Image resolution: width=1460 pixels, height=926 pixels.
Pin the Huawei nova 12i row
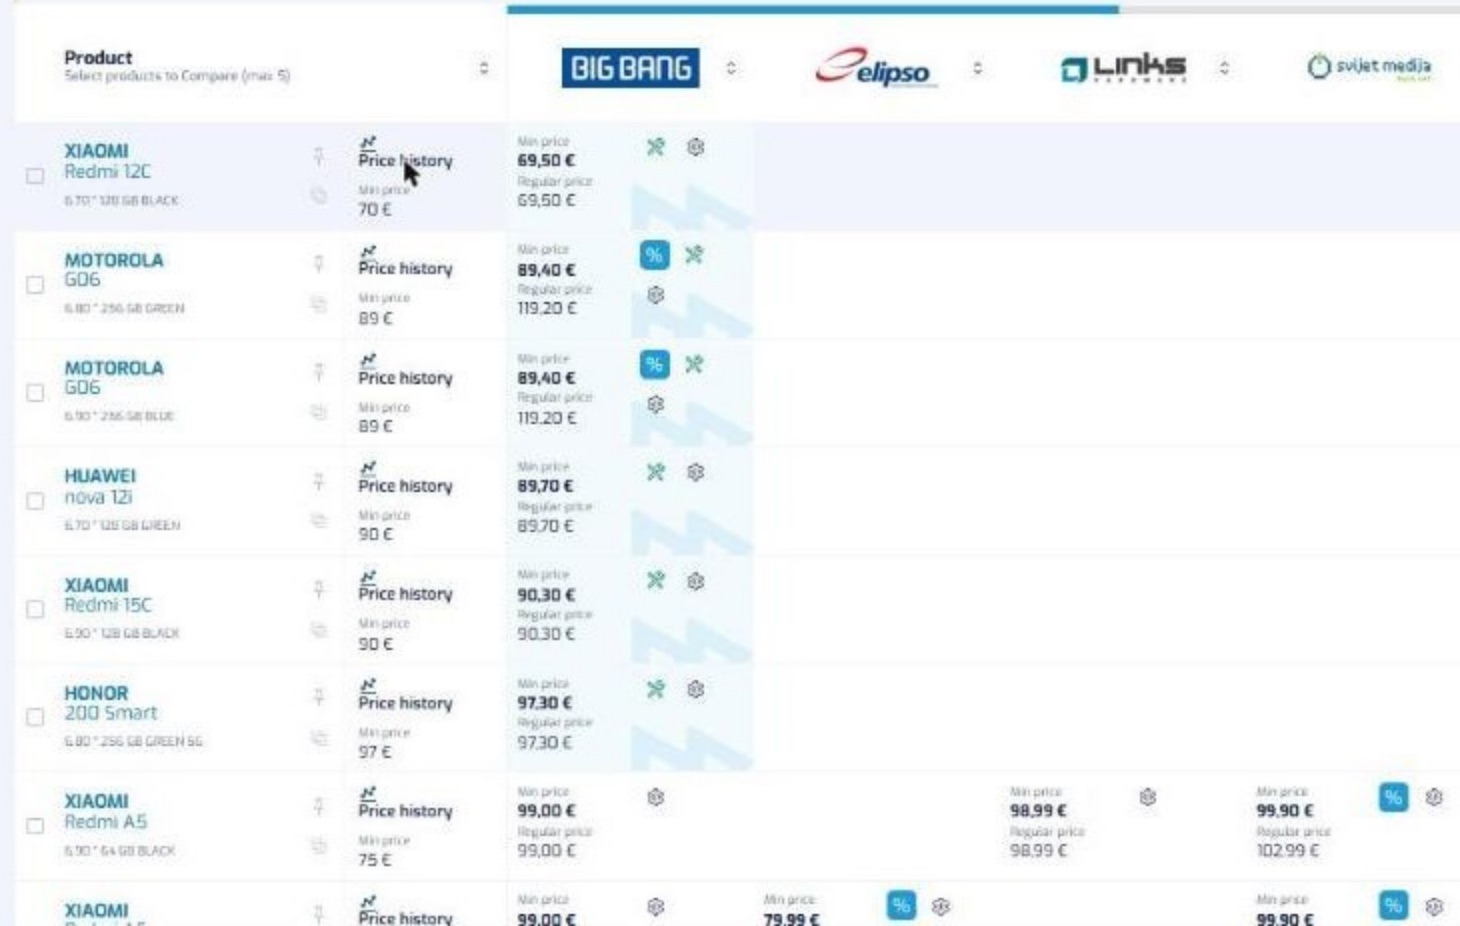pyautogui.click(x=318, y=481)
